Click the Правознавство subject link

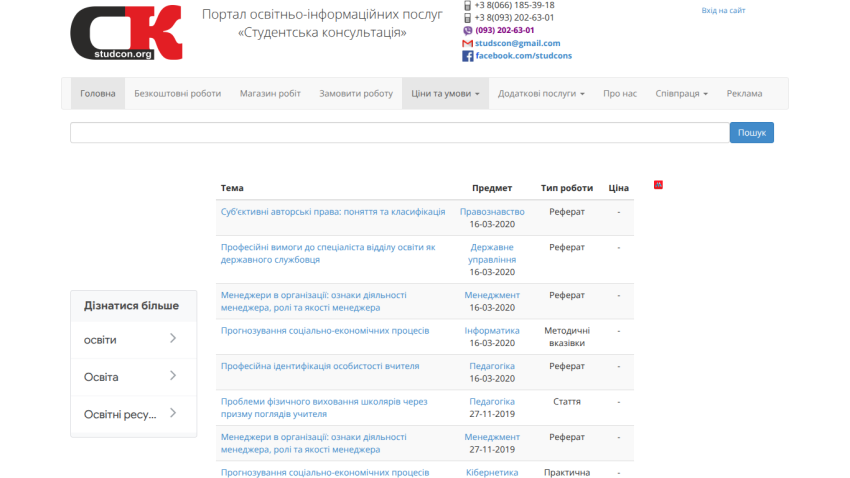pyautogui.click(x=492, y=212)
